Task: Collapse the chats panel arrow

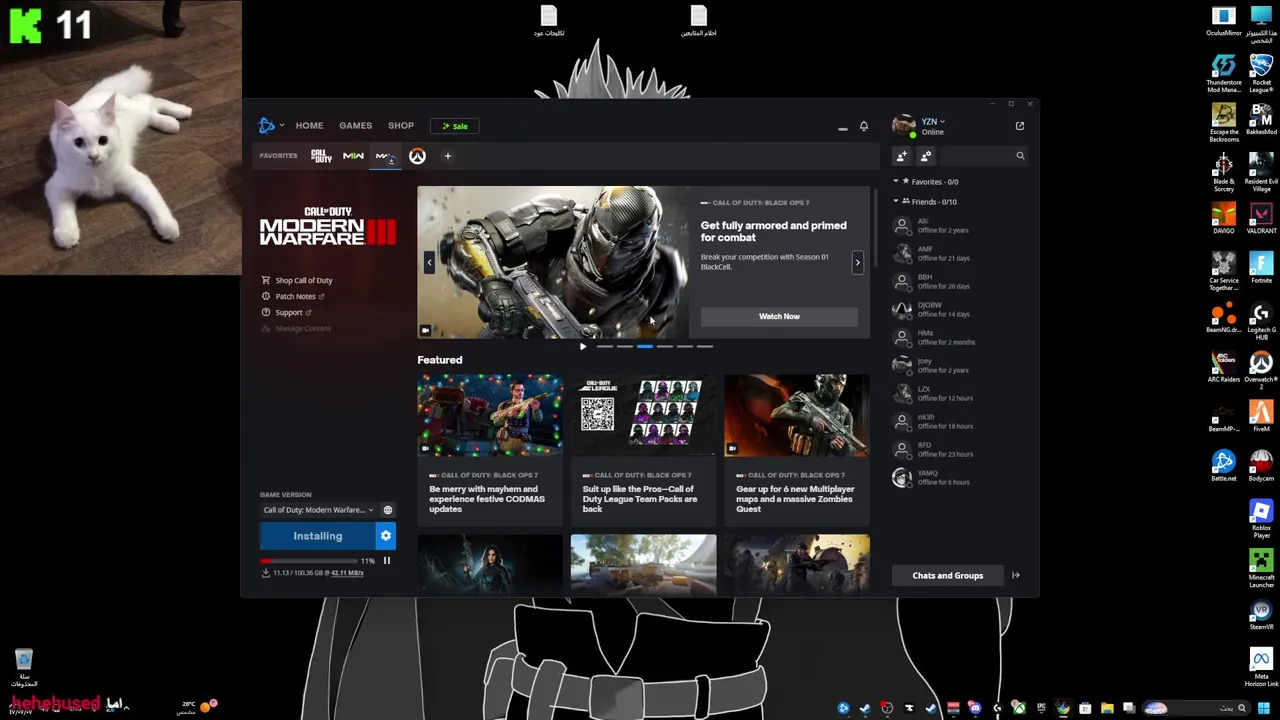Action: tap(1015, 575)
